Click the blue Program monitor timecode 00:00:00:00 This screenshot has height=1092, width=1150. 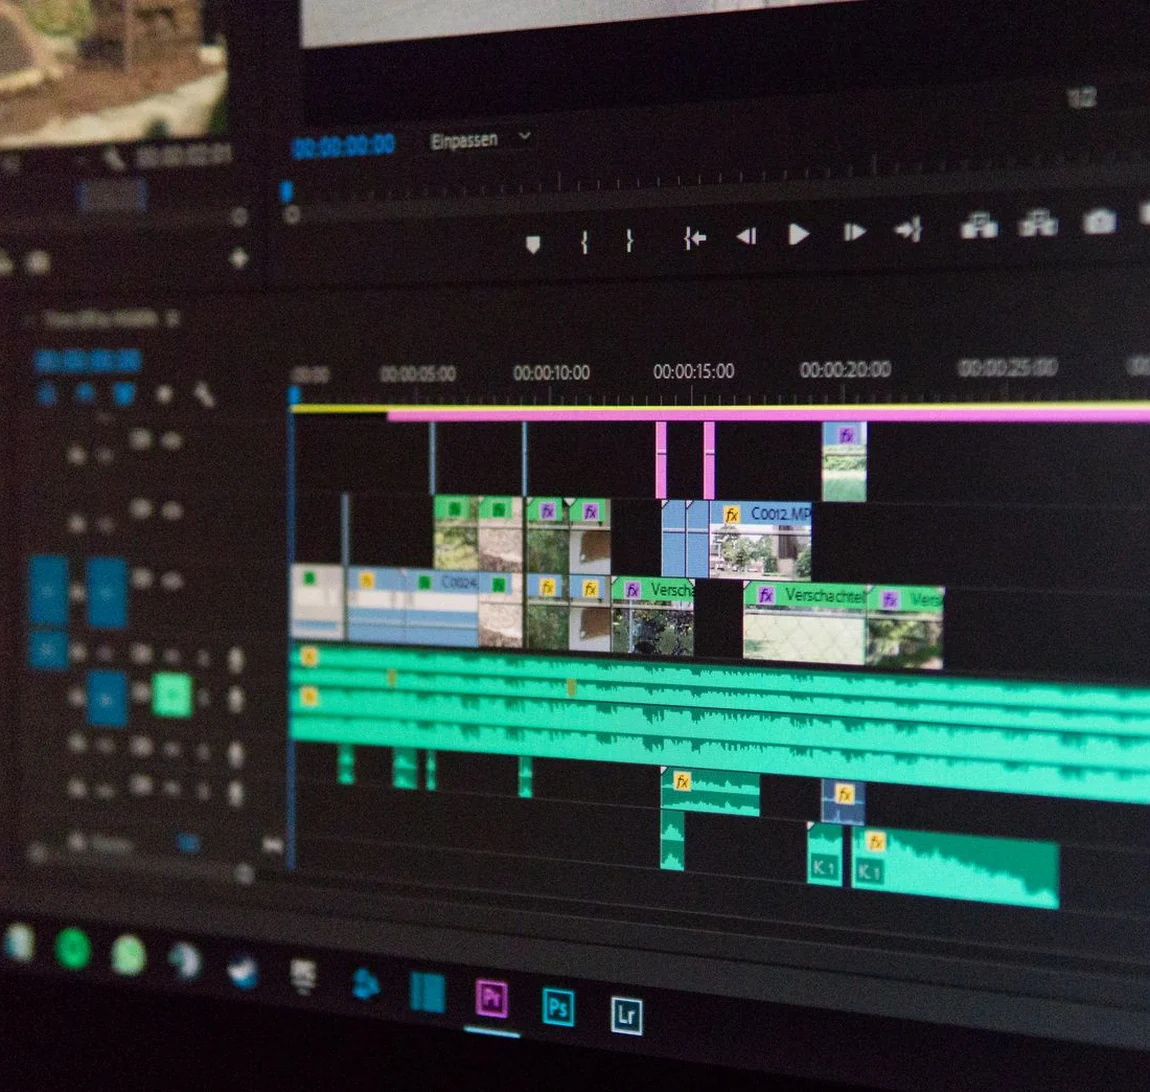click(x=344, y=146)
